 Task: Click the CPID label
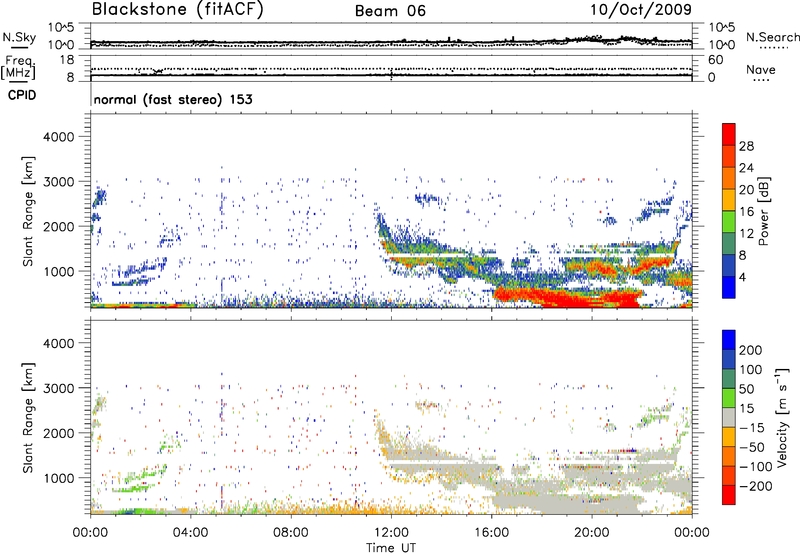pyautogui.click(x=22, y=95)
